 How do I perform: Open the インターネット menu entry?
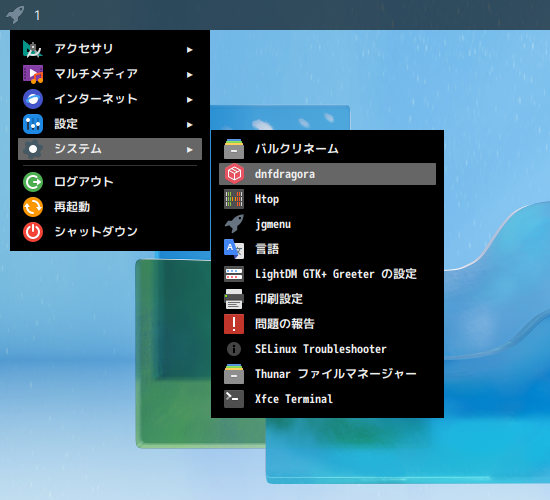[110, 99]
